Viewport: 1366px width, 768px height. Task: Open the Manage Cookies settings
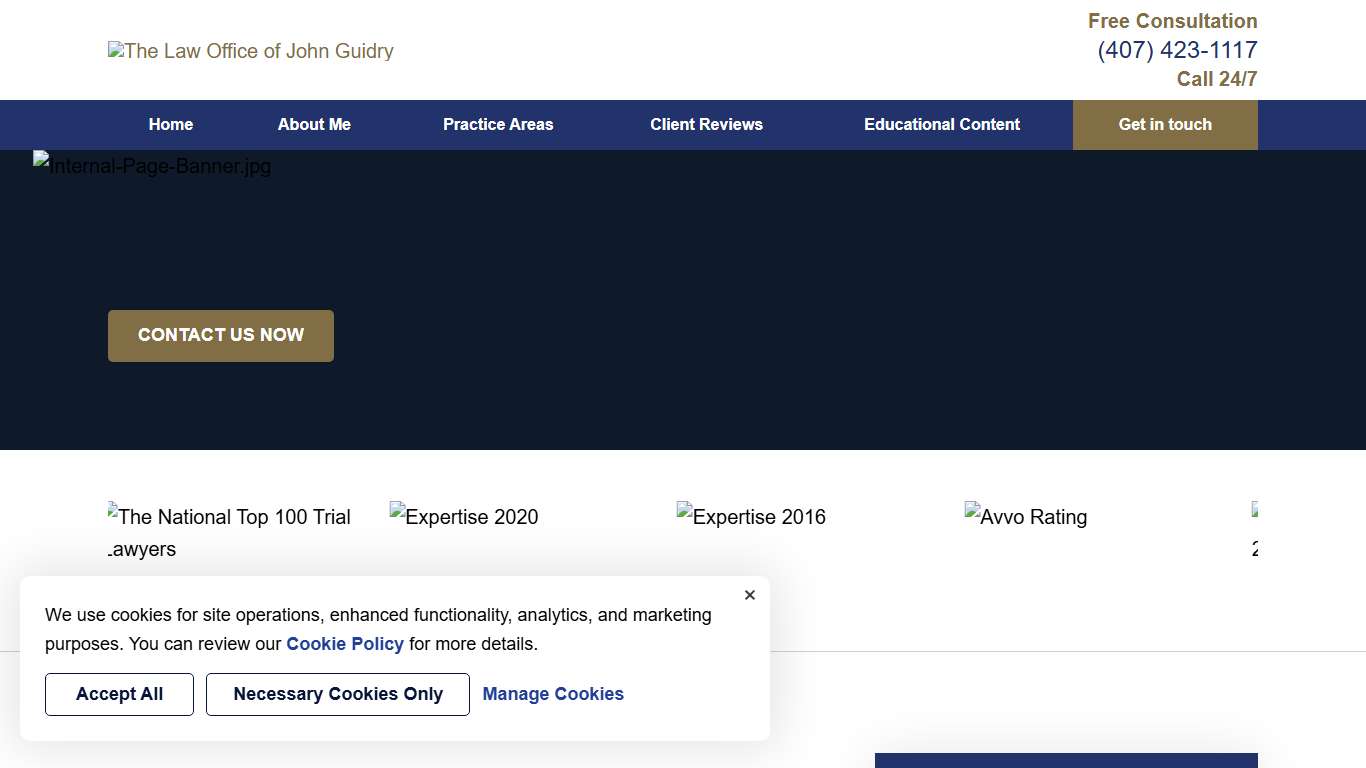tap(553, 694)
